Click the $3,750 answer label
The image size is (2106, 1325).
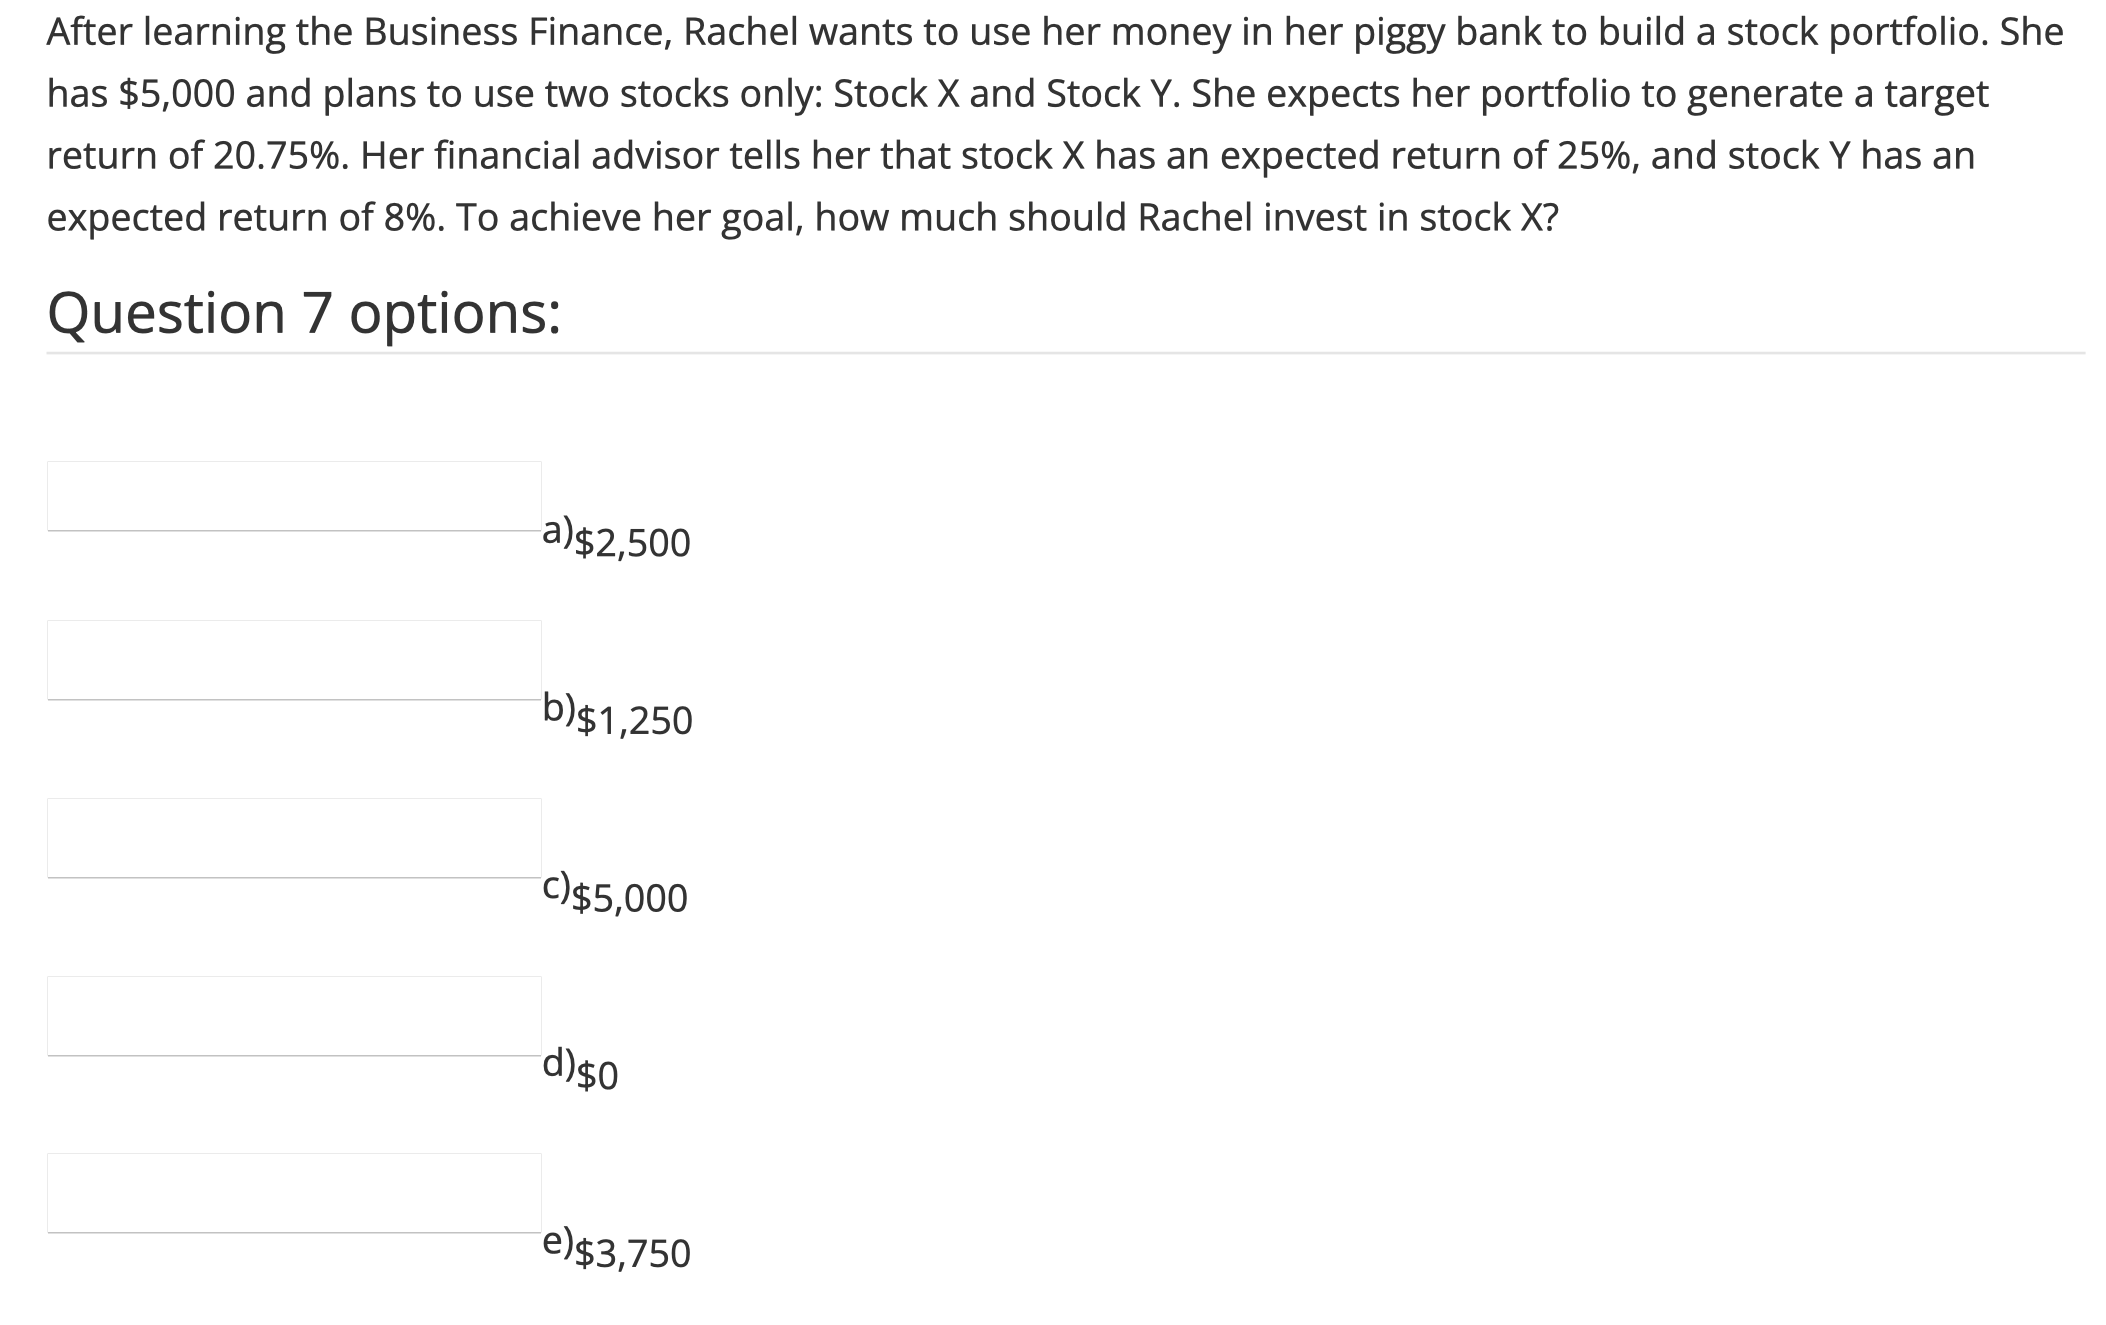[633, 1254]
